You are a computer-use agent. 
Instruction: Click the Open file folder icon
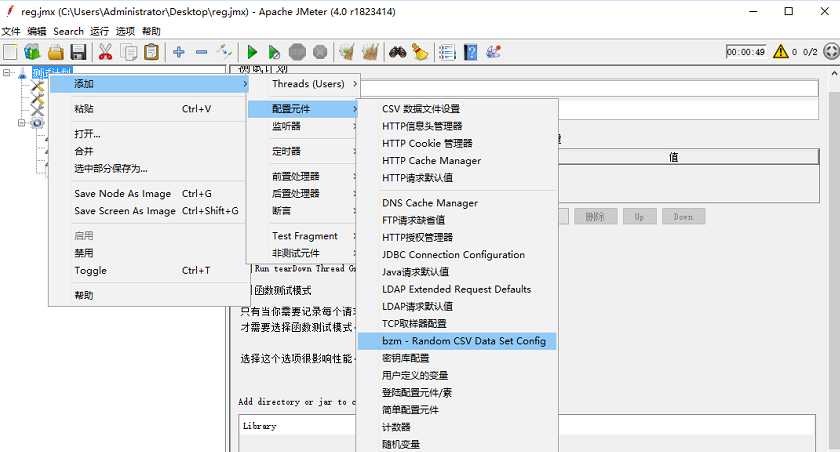tap(56, 52)
